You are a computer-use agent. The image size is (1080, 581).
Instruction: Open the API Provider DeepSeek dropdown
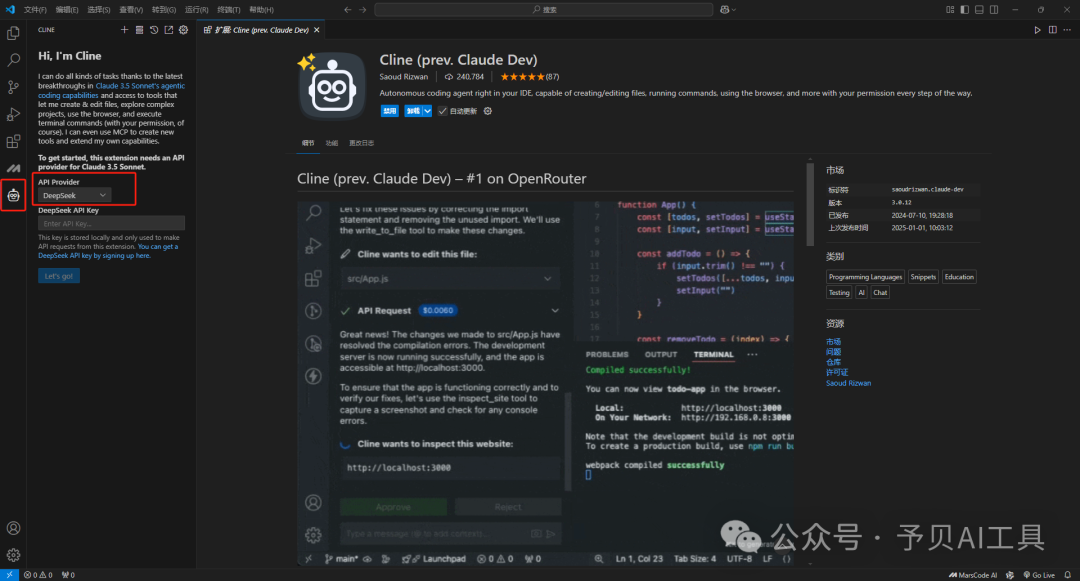tap(74, 196)
